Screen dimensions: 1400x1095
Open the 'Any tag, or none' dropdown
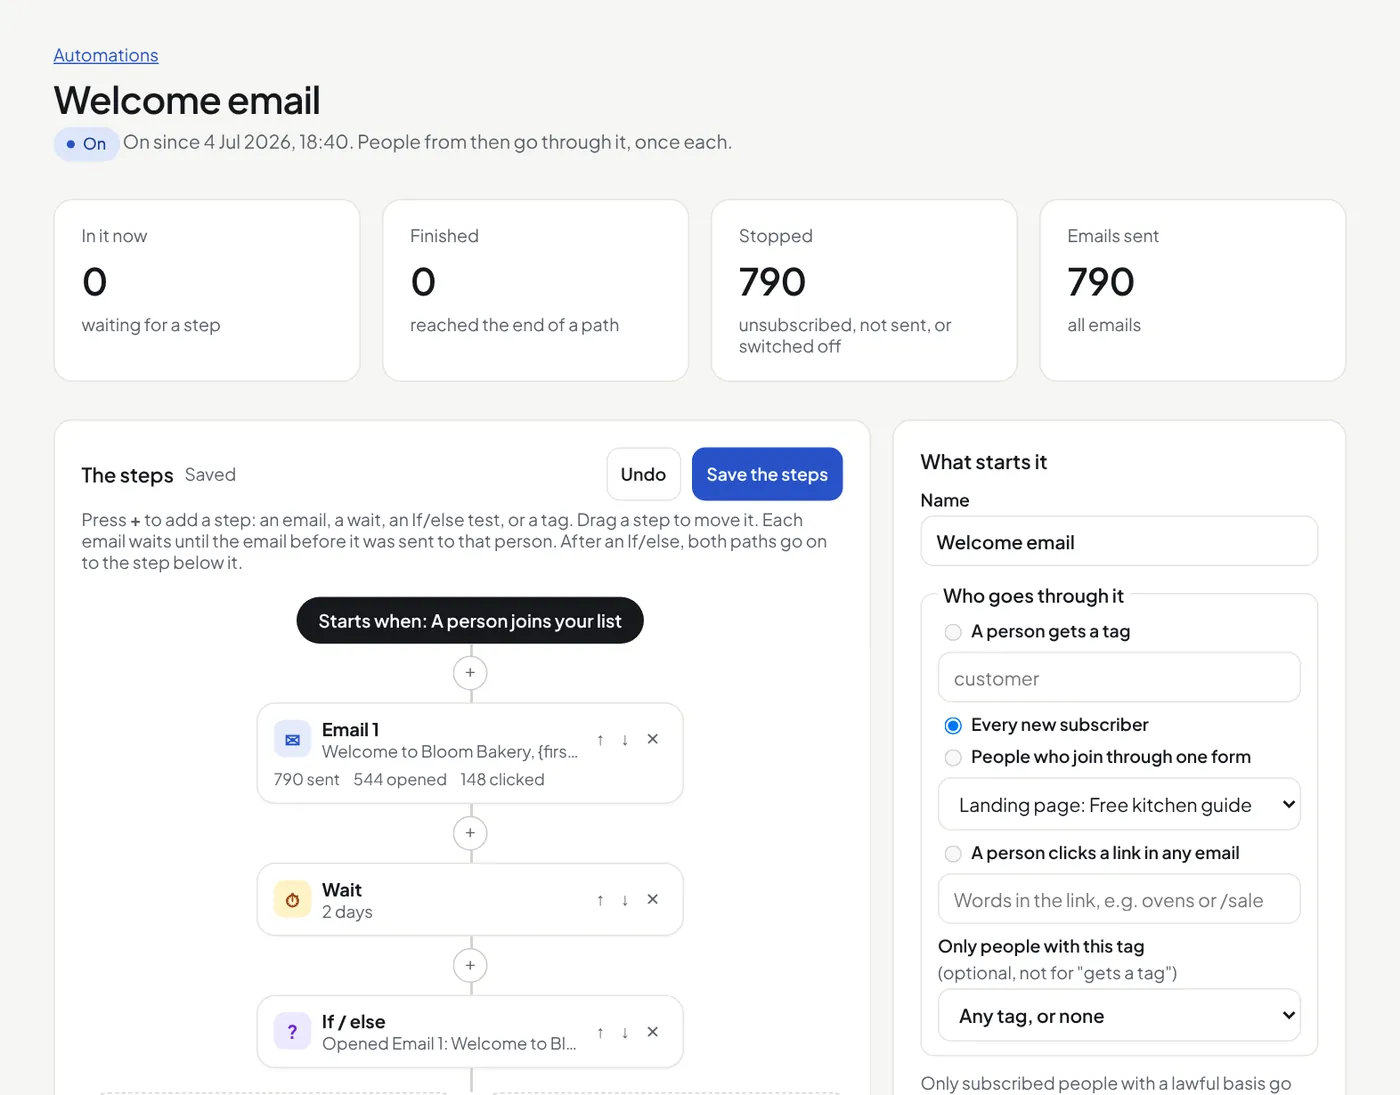[1119, 1015]
